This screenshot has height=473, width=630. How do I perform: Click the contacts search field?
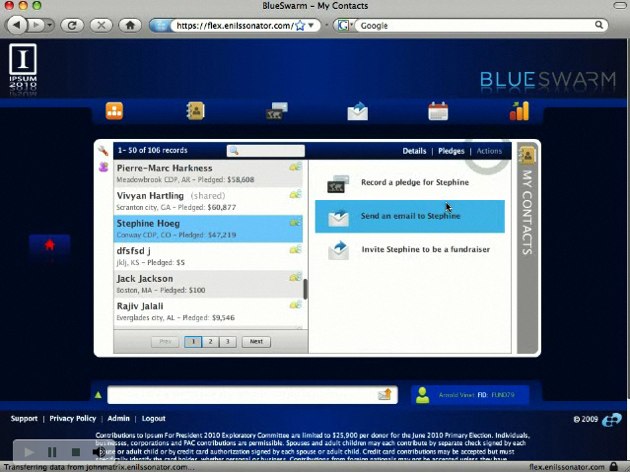265,151
